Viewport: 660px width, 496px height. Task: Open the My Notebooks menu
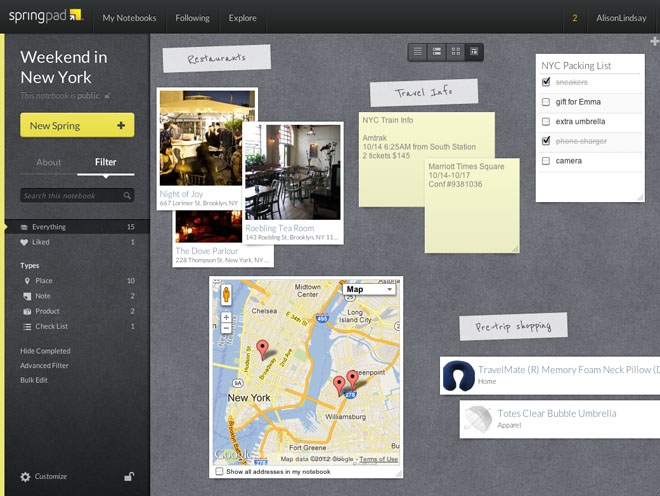(129, 18)
